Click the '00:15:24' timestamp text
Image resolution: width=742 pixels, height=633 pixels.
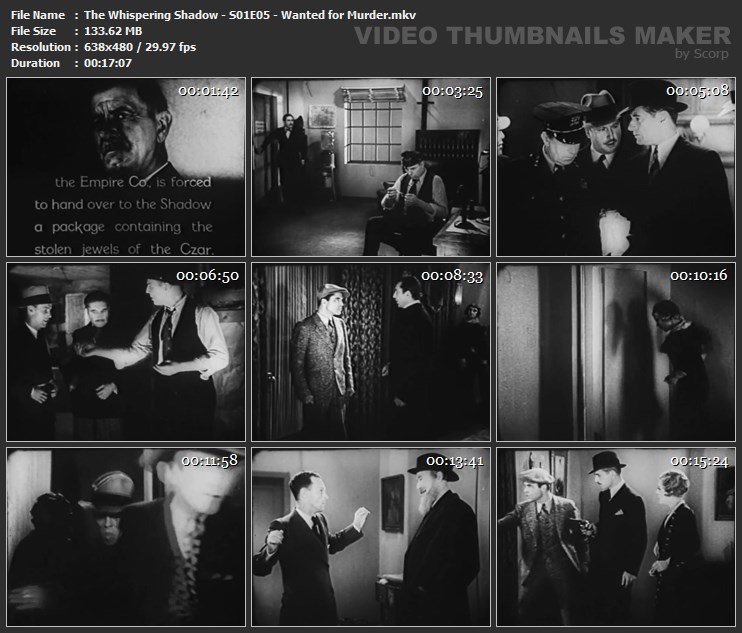point(699,461)
